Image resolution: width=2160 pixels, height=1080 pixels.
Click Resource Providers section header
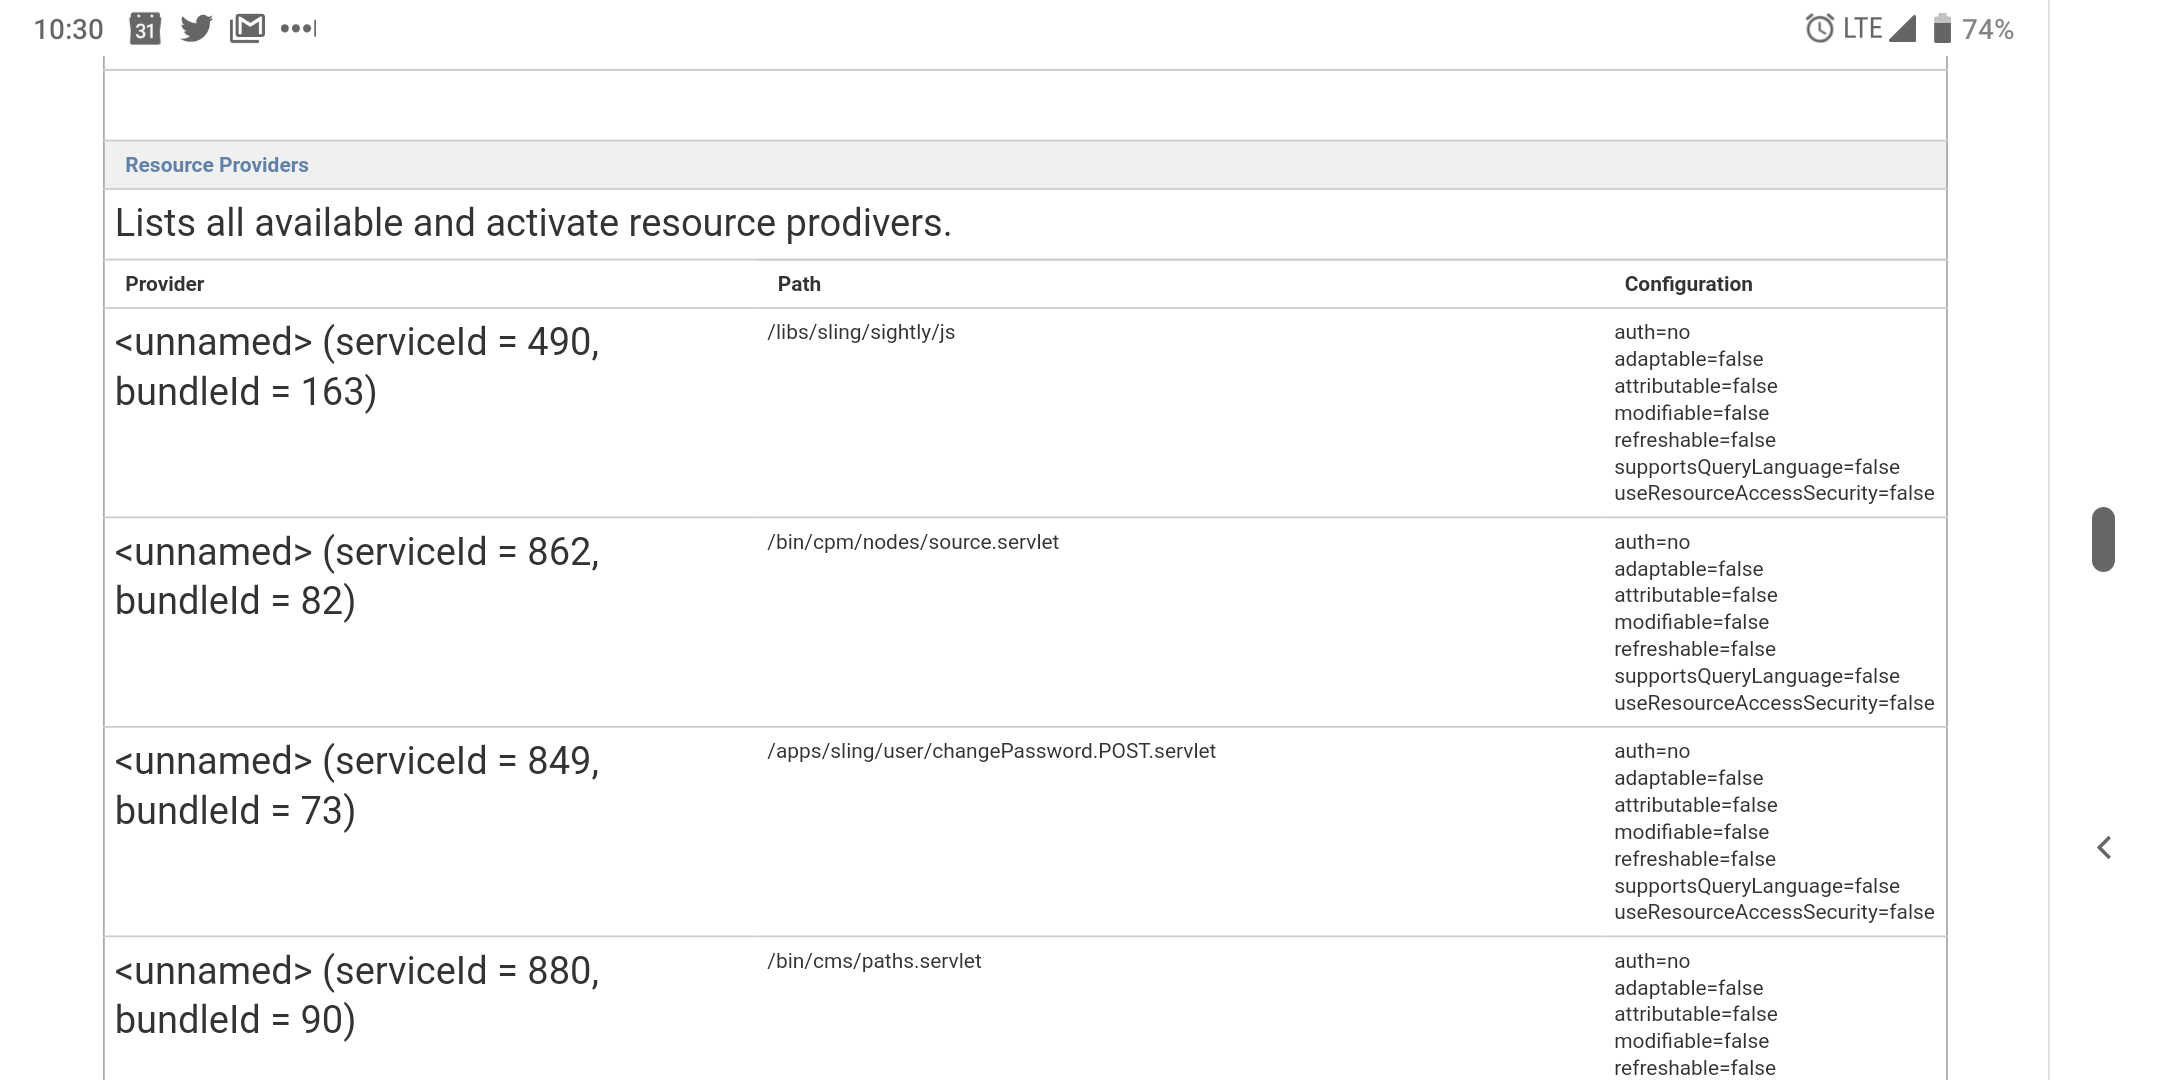[x=216, y=164]
